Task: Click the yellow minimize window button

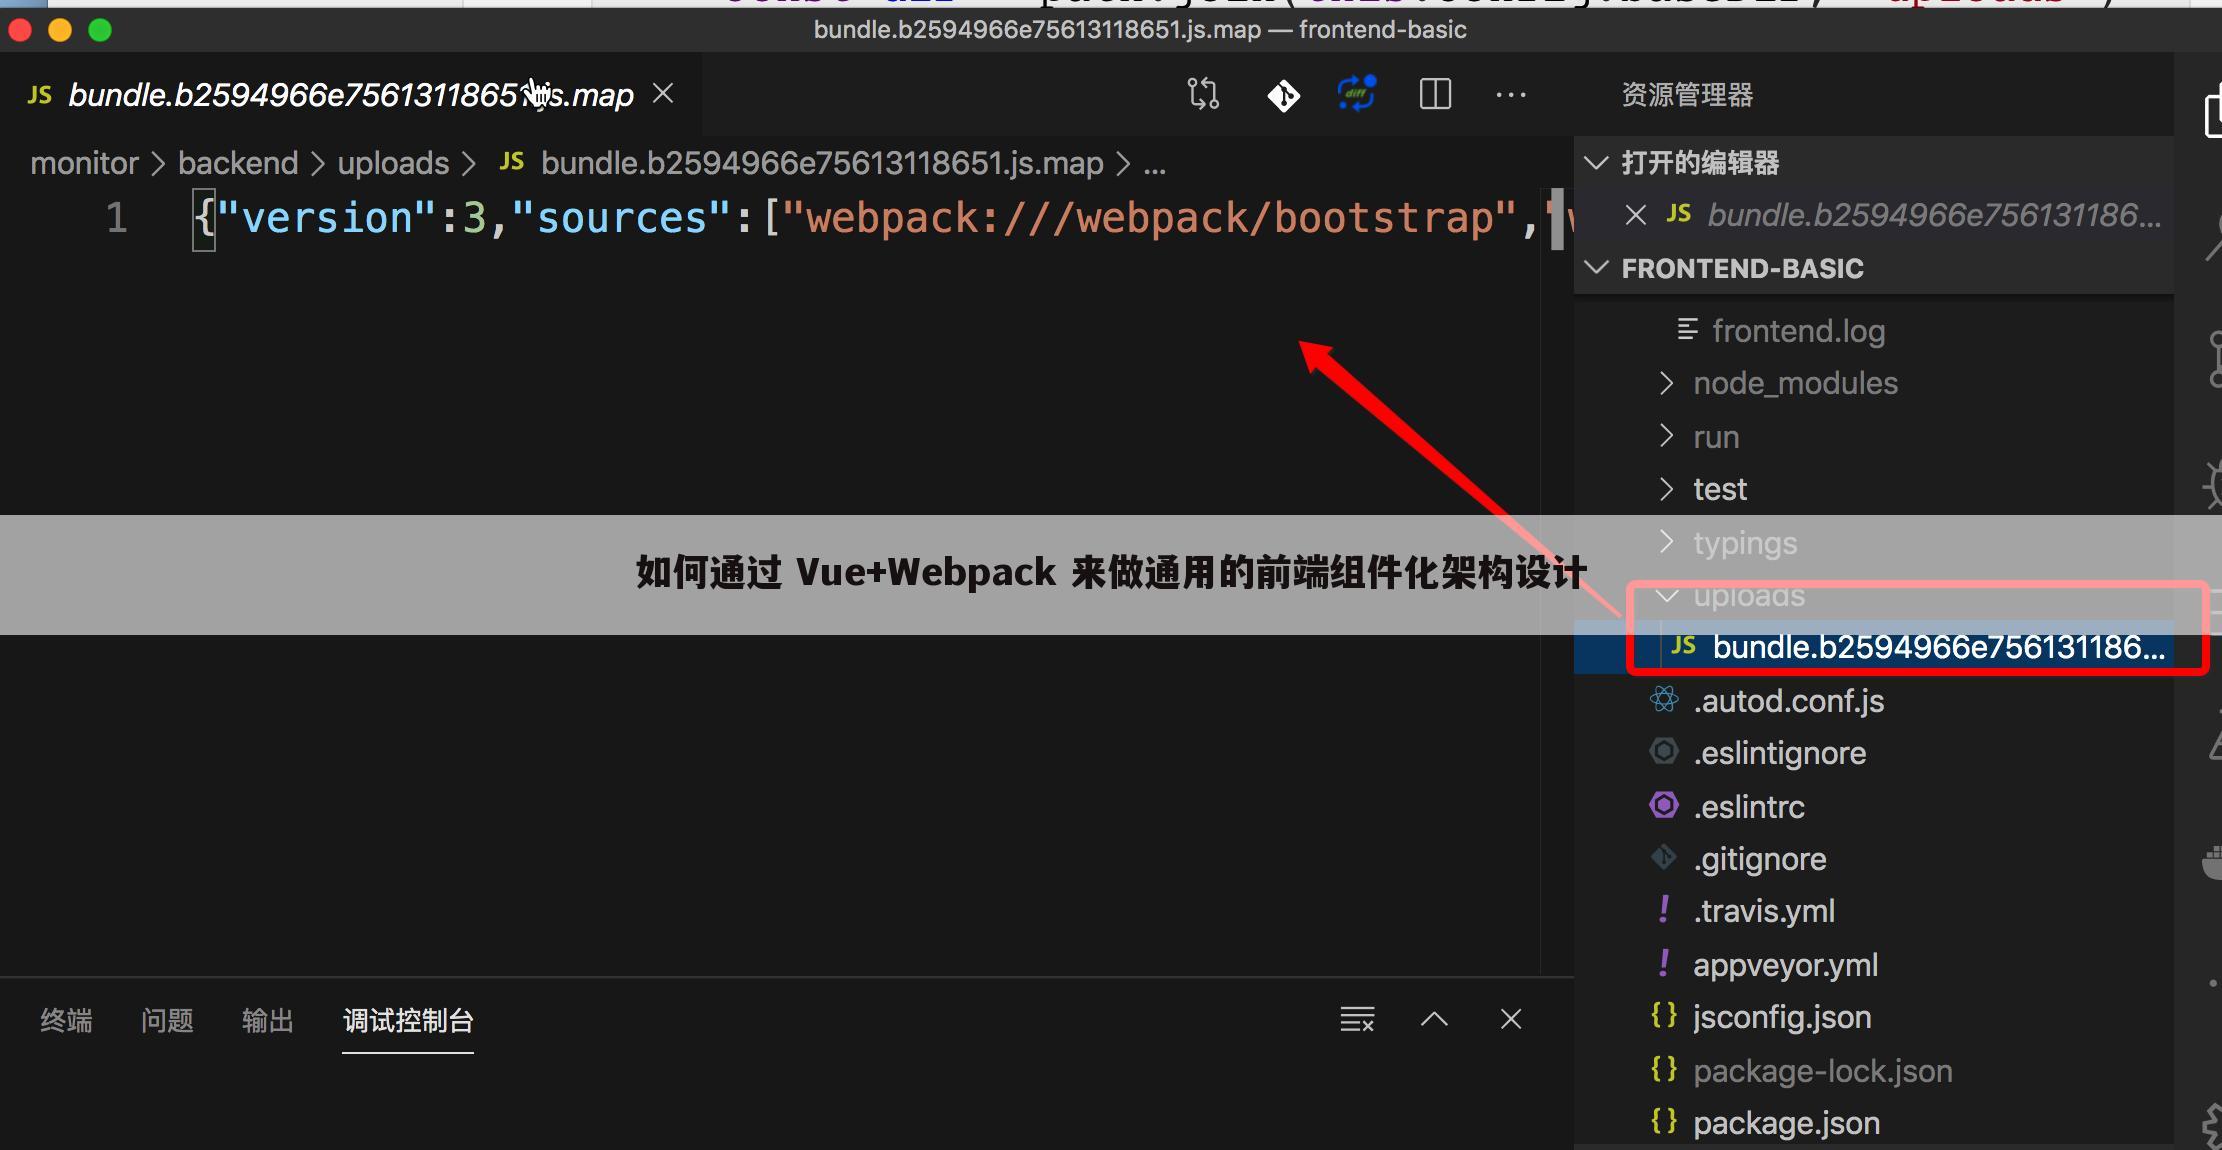Action: [x=60, y=30]
